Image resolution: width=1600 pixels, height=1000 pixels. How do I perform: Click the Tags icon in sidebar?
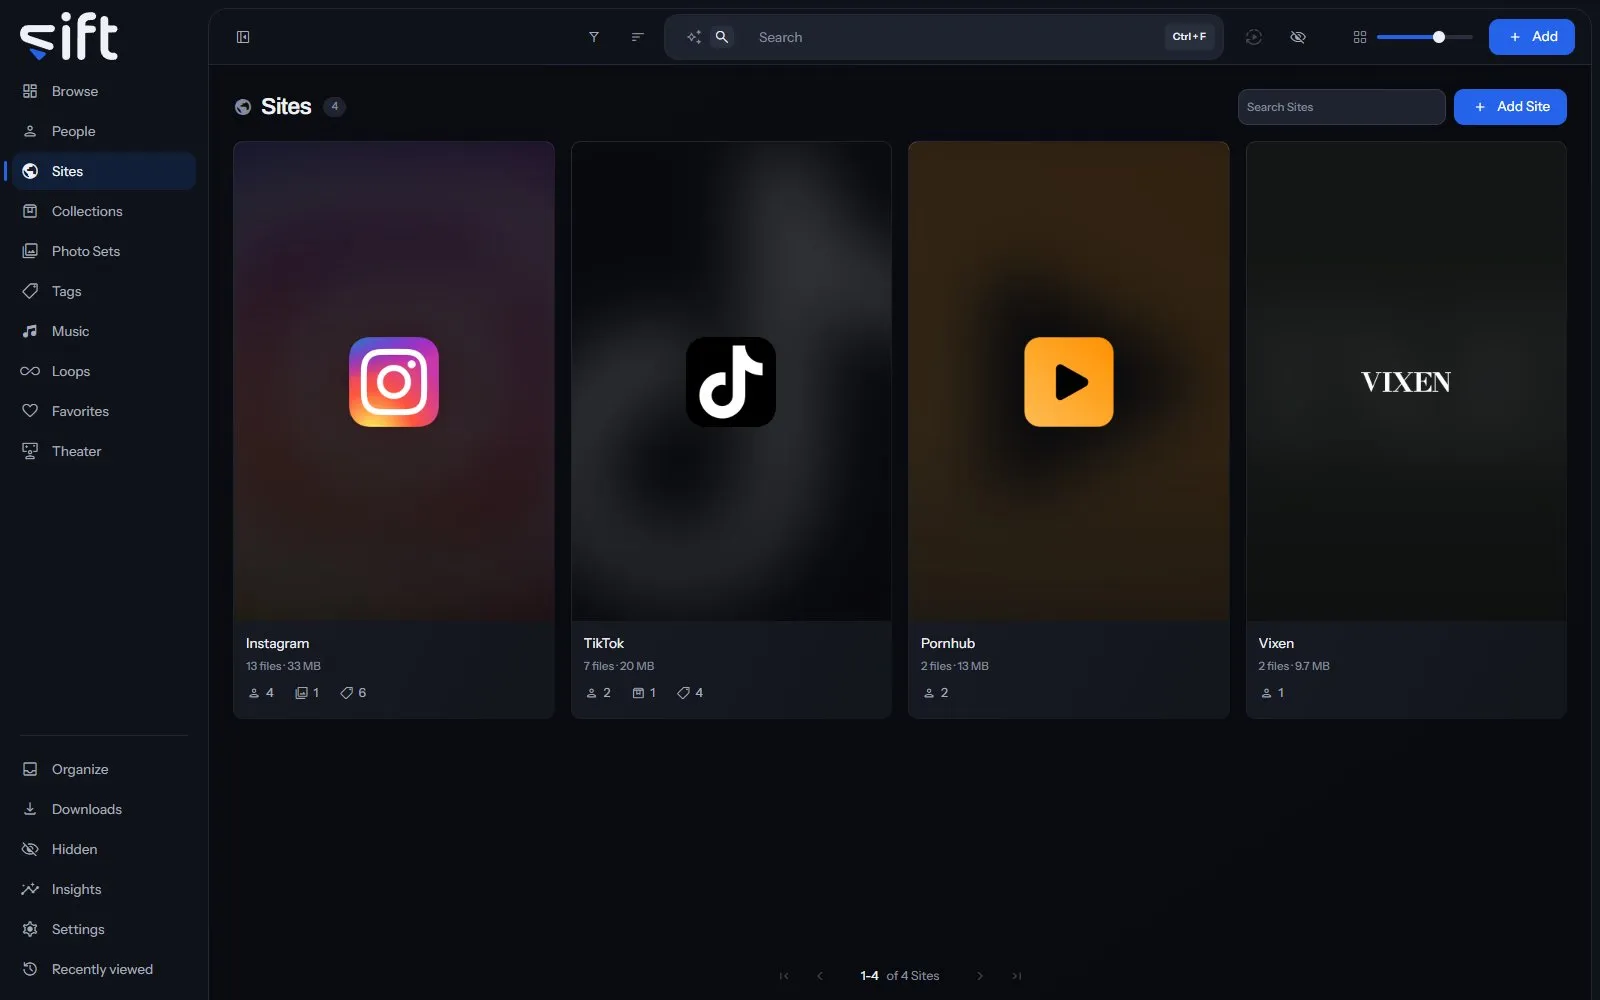tap(30, 291)
